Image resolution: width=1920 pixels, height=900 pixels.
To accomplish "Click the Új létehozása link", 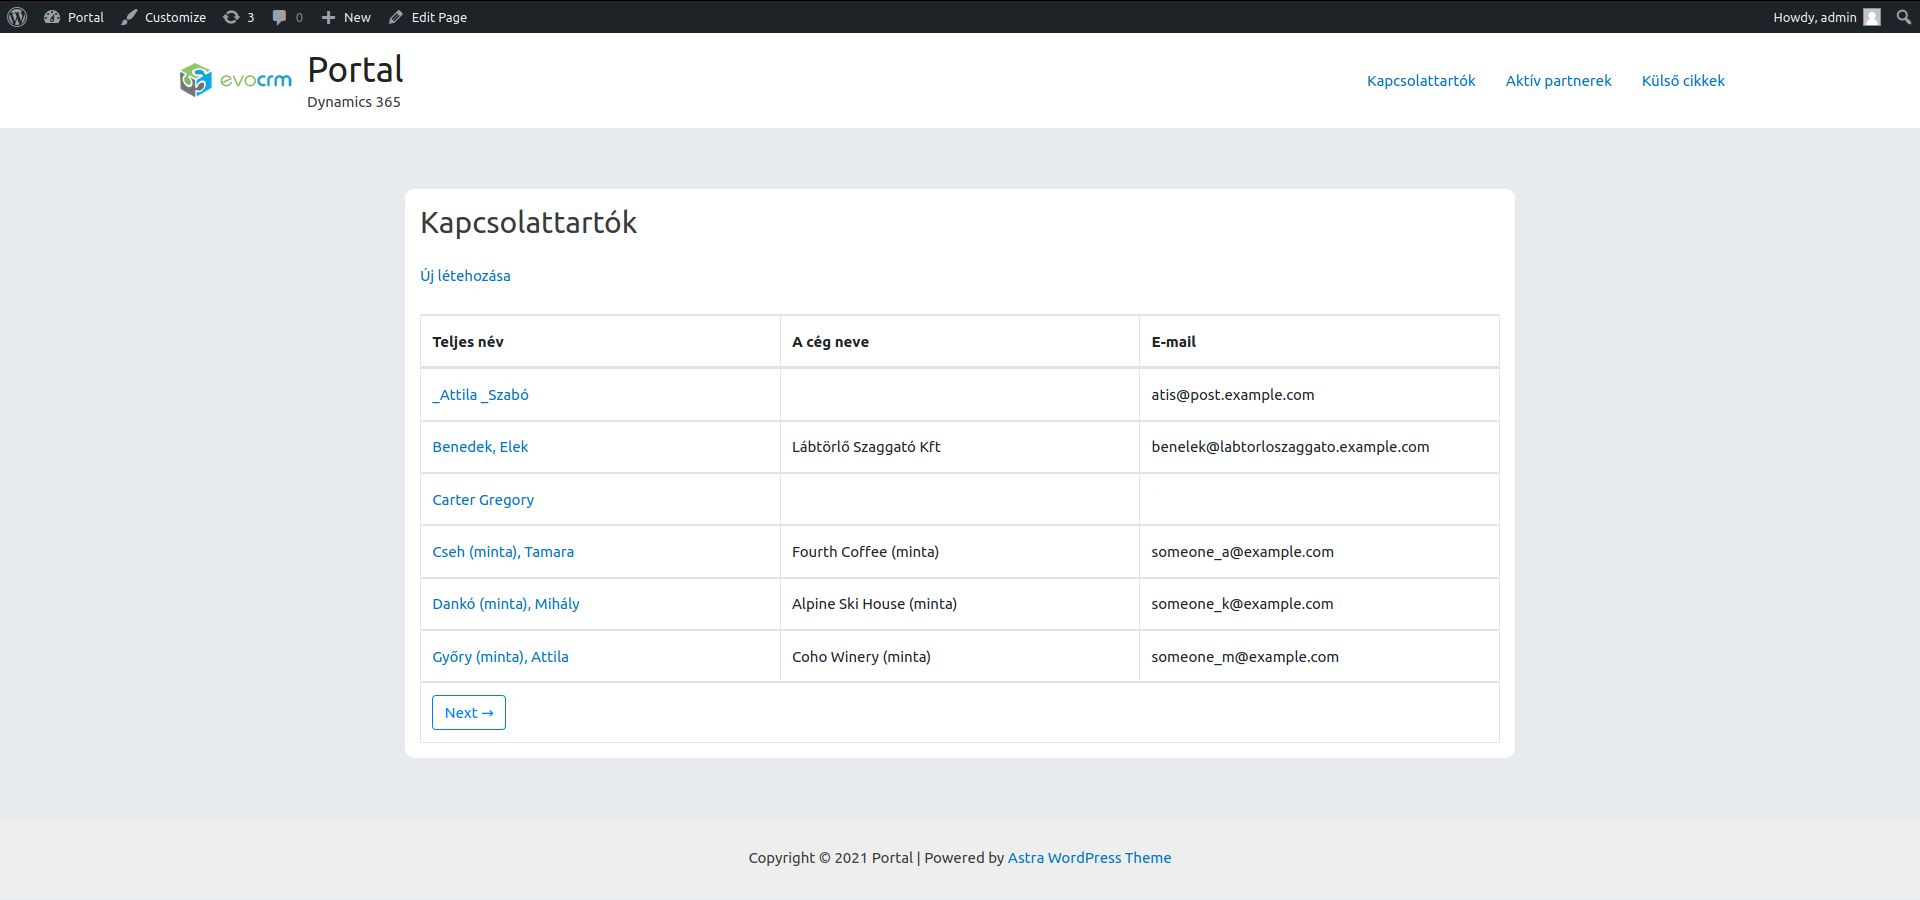I will point(465,276).
